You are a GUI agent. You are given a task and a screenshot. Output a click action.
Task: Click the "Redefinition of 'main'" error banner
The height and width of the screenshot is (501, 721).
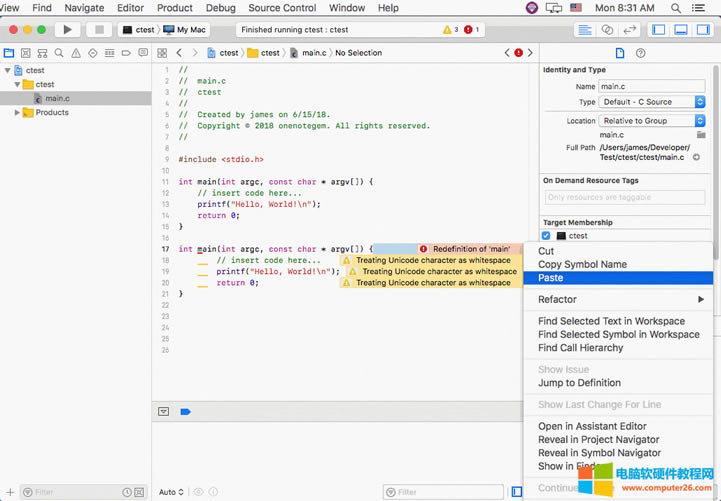[x=470, y=249]
